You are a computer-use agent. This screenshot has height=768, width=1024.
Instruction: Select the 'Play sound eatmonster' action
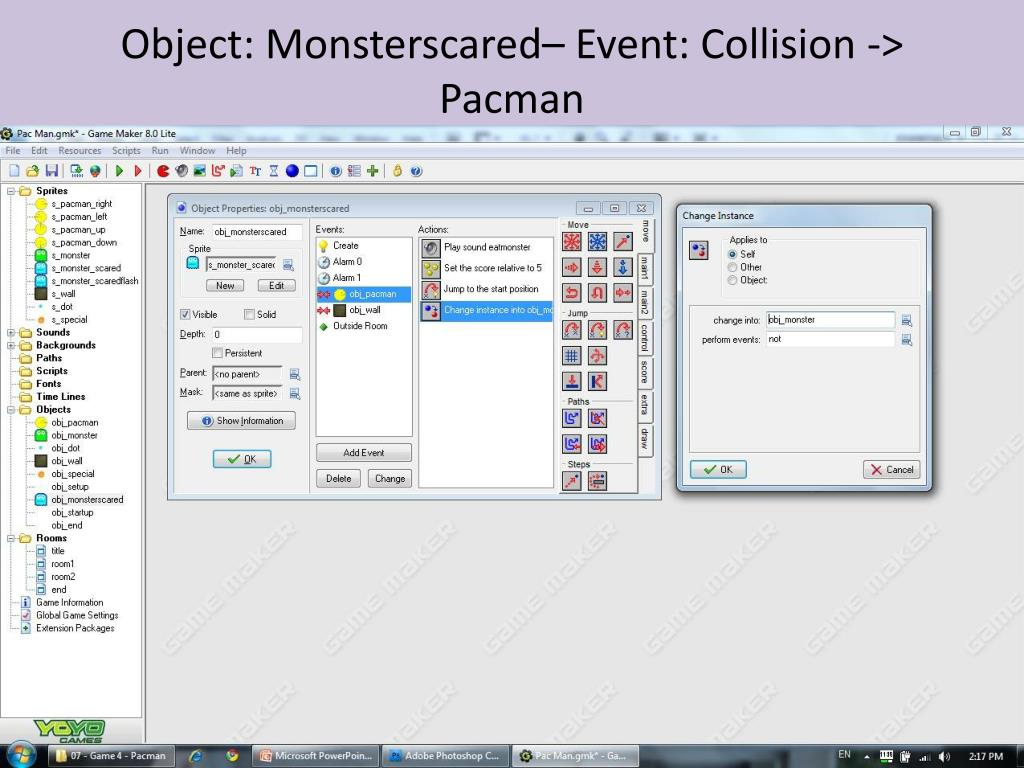pos(487,248)
